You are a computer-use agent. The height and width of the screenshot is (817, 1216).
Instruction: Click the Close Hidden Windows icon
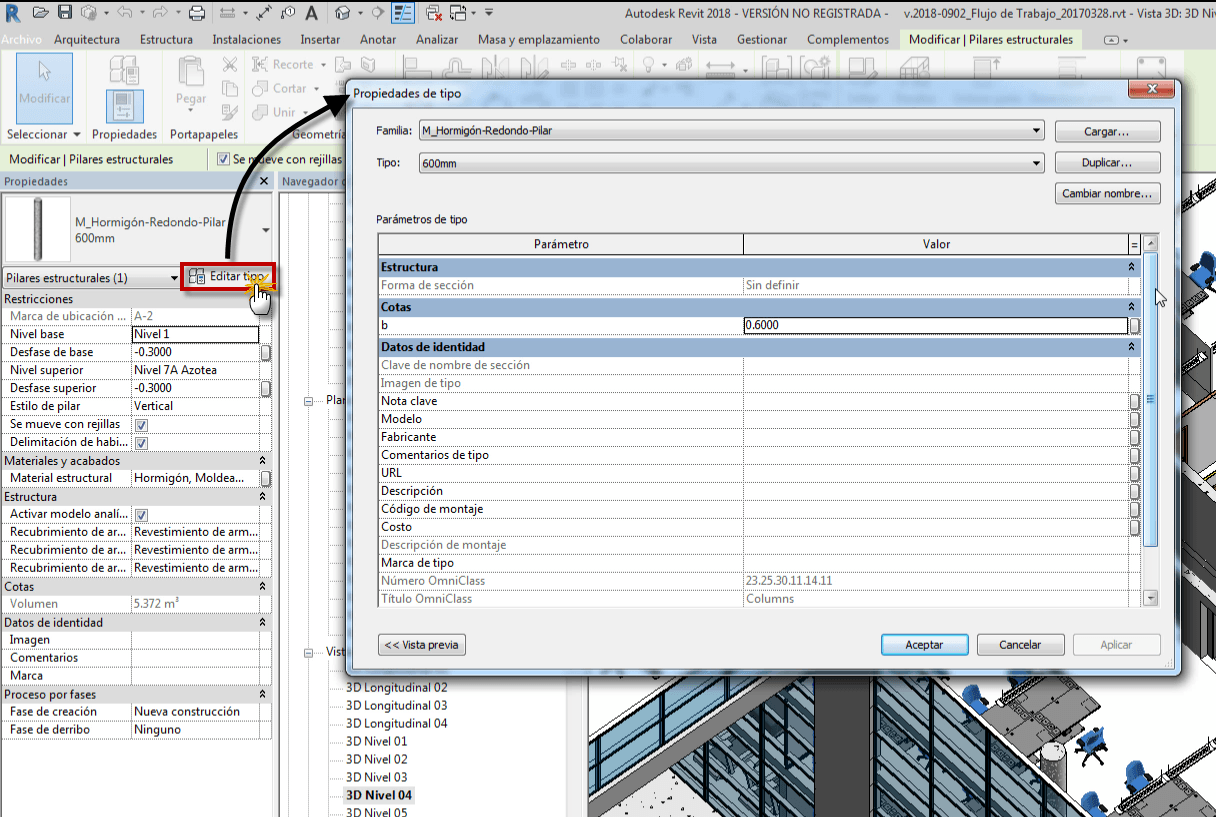coord(436,13)
